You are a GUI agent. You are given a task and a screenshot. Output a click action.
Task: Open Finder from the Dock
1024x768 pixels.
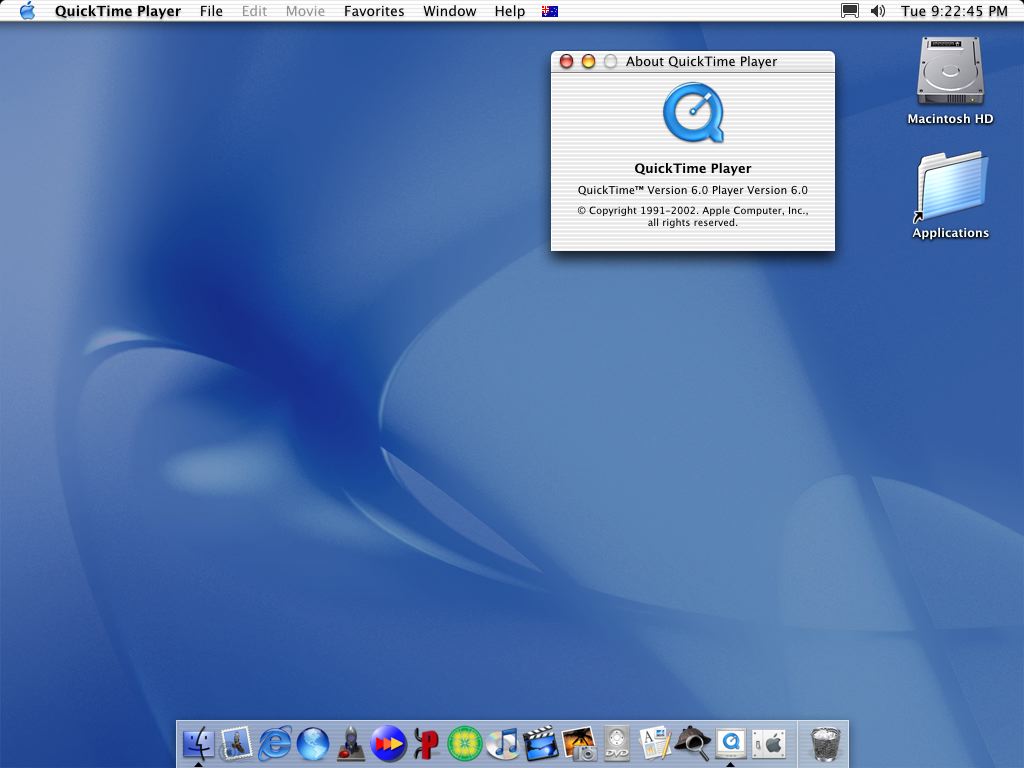pyautogui.click(x=199, y=743)
